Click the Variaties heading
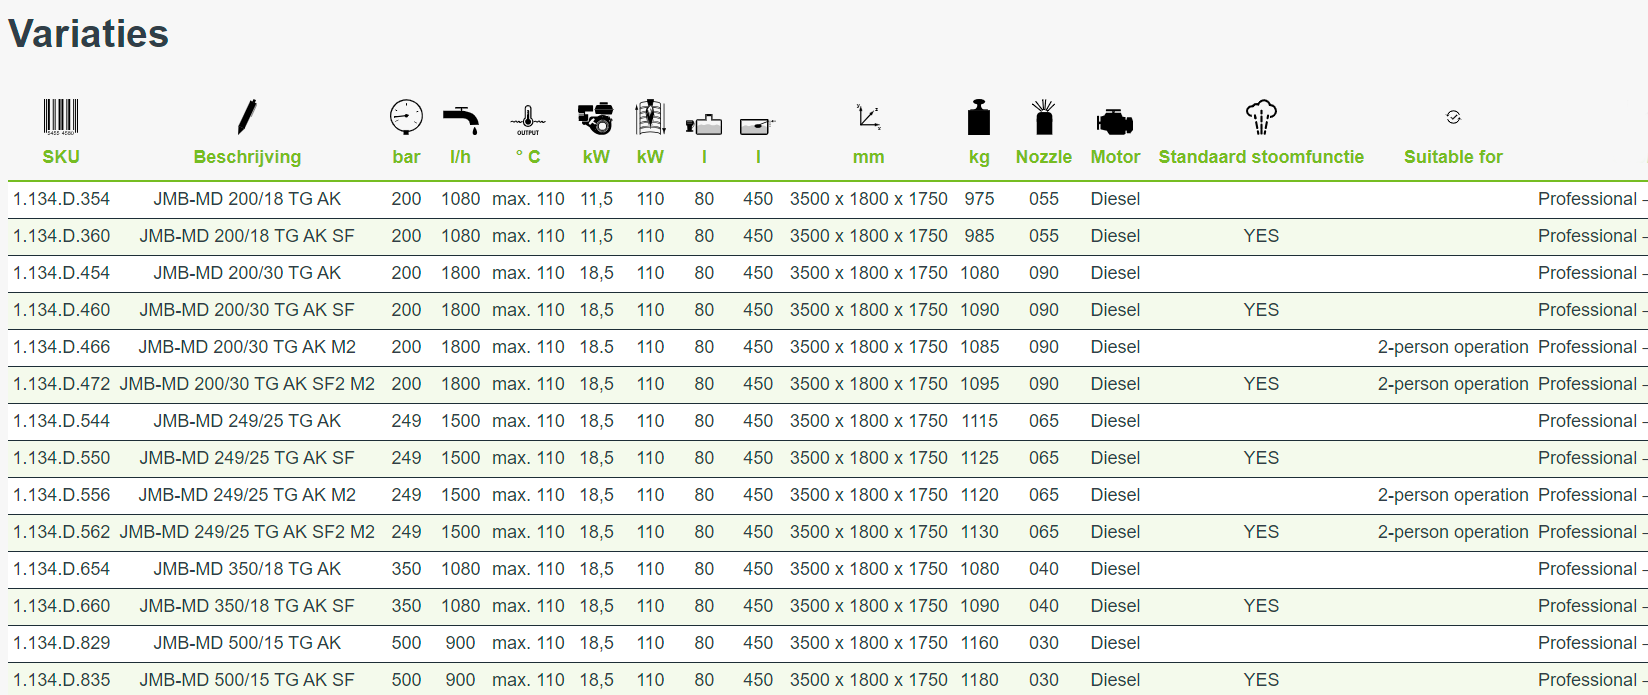1648x695 pixels. tap(88, 34)
